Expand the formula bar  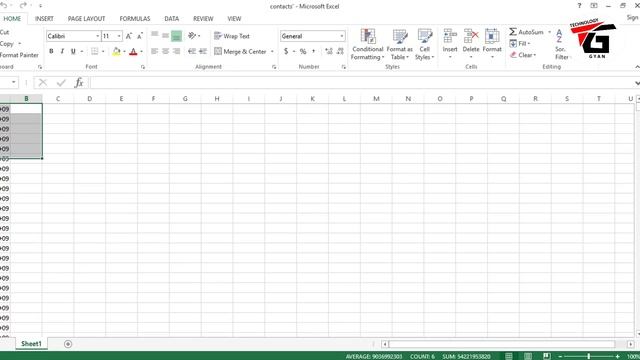[637, 83]
